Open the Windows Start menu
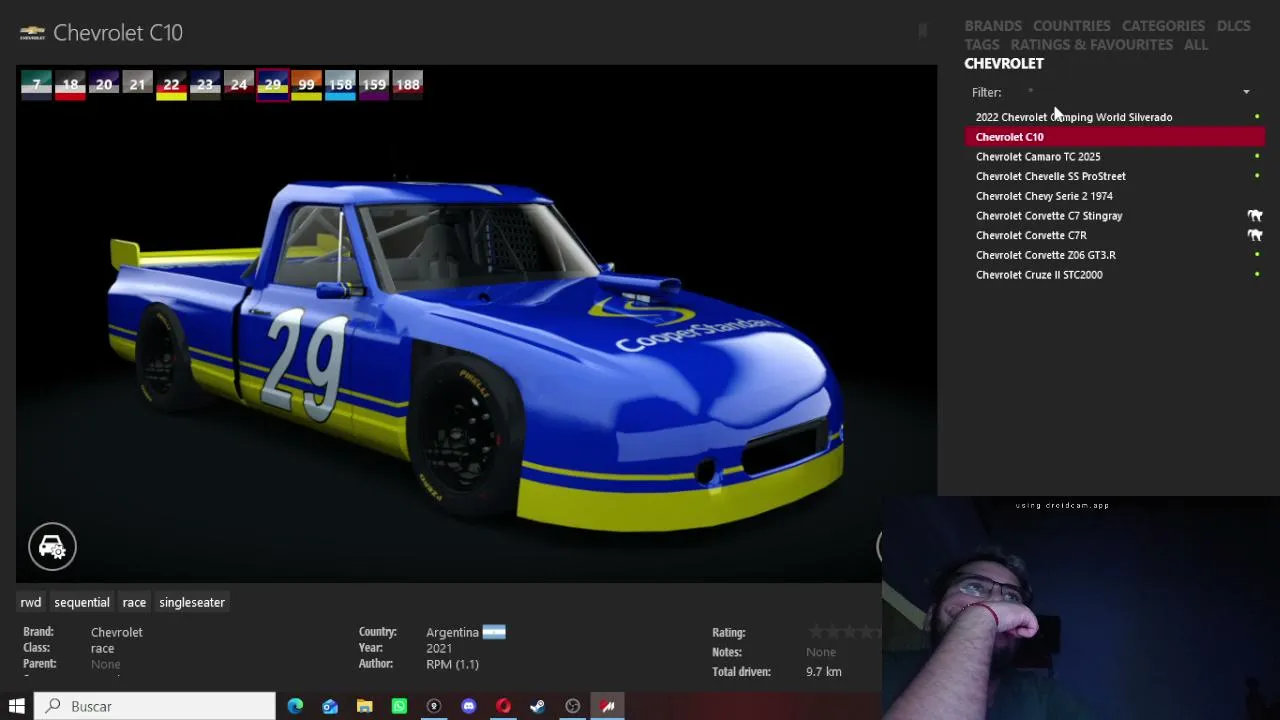1280x720 pixels. coord(17,706)
